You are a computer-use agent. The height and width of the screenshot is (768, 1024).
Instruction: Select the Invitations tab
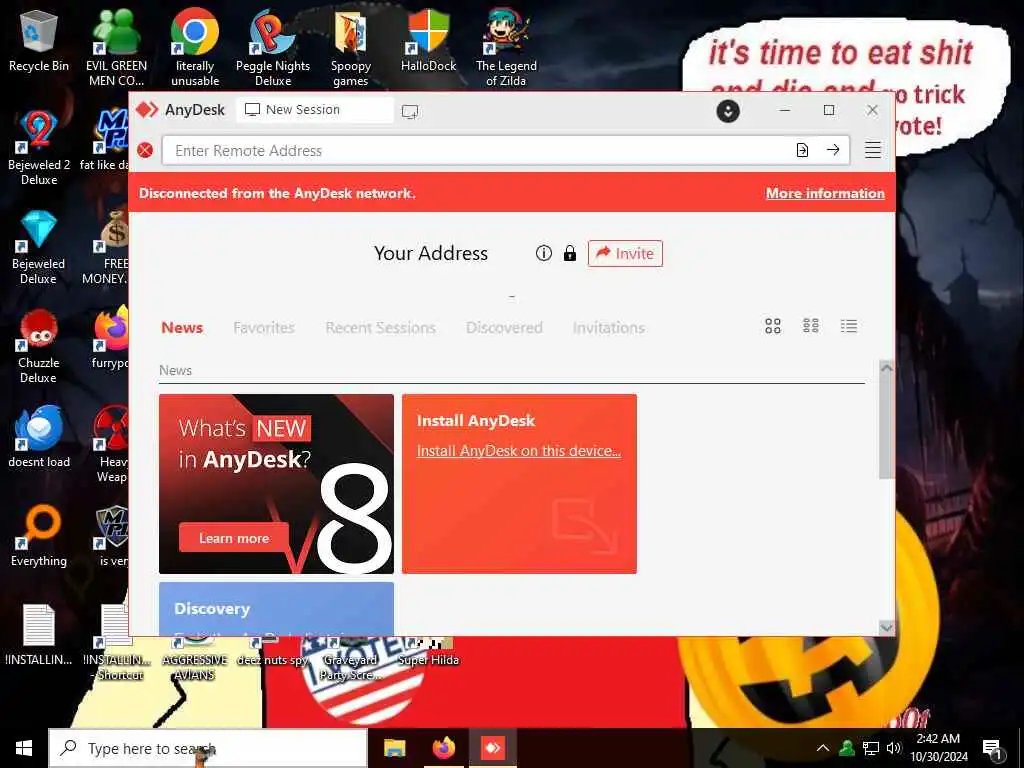(x=609, y=327)
